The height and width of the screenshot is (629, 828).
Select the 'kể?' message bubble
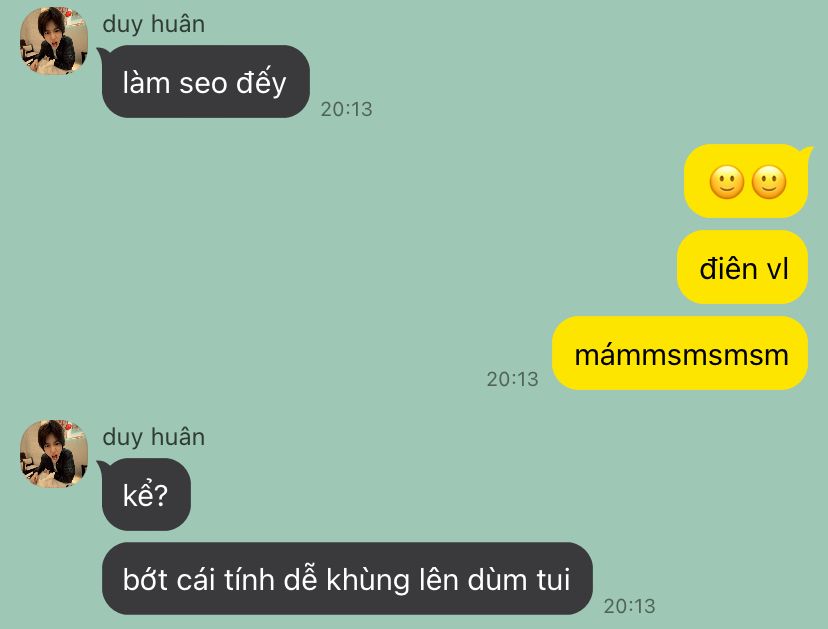(x=146, y=495)
